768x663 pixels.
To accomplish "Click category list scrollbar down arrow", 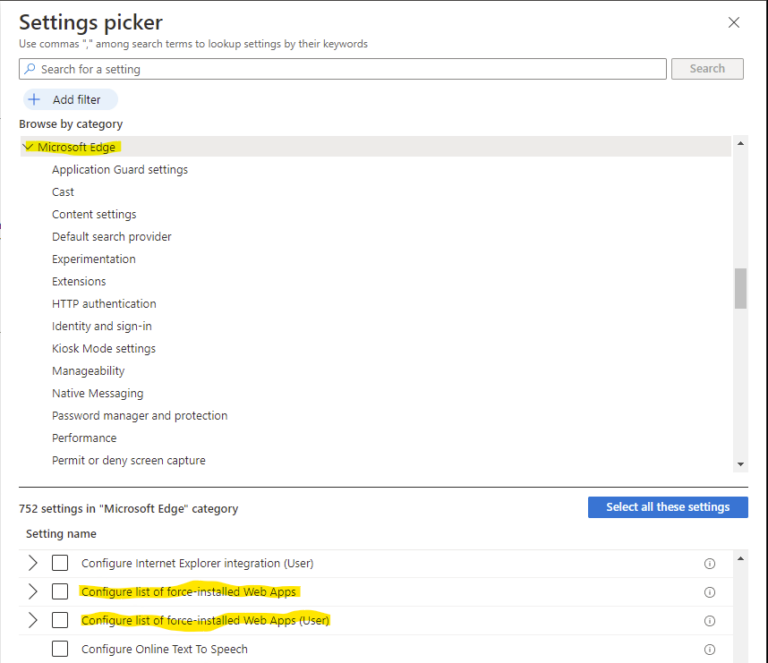I will pyautogui.click(x=741, y=464).
